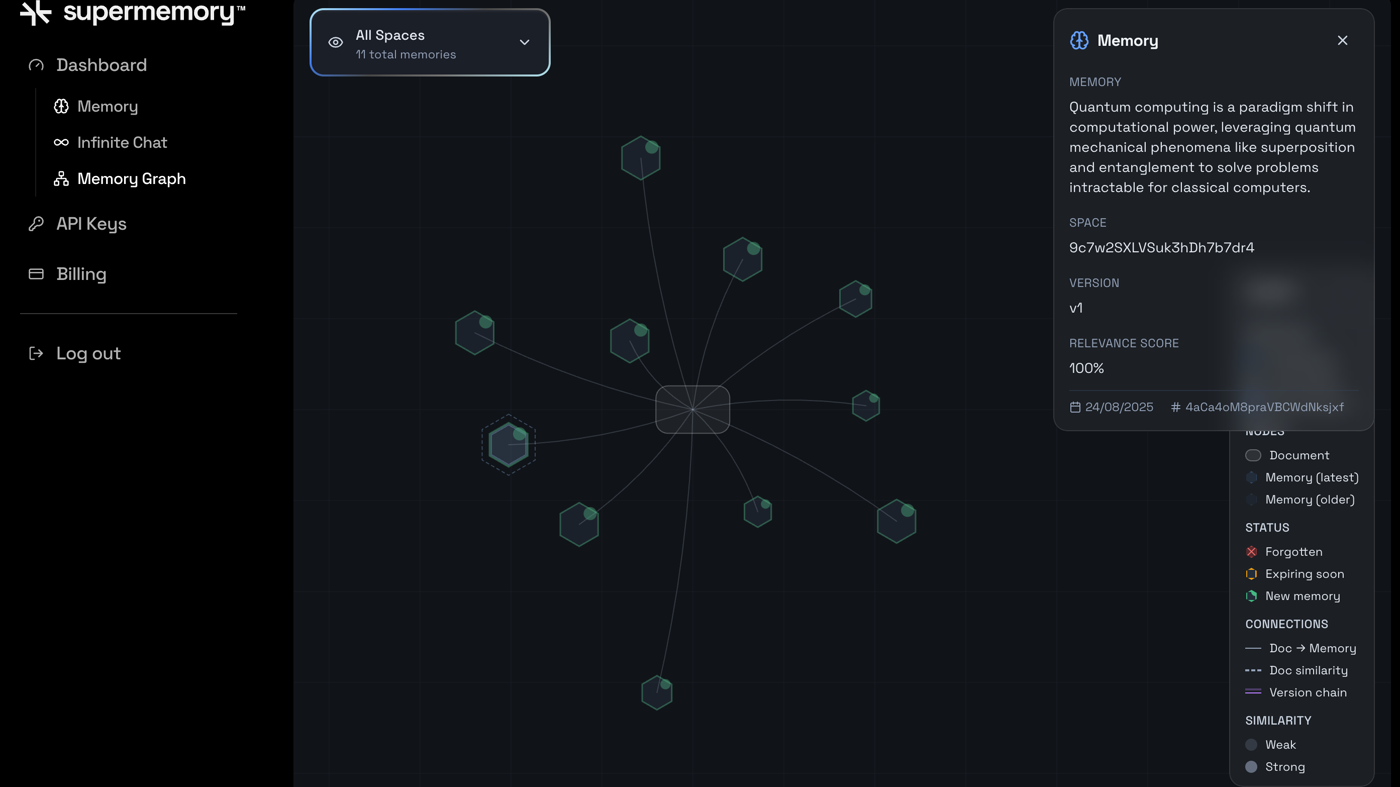The height and width of the screenshot is (787, 1400).
Task: Click the "Memory (older)" legend label
Action: pyautogui.click(x=1310, y=499)
